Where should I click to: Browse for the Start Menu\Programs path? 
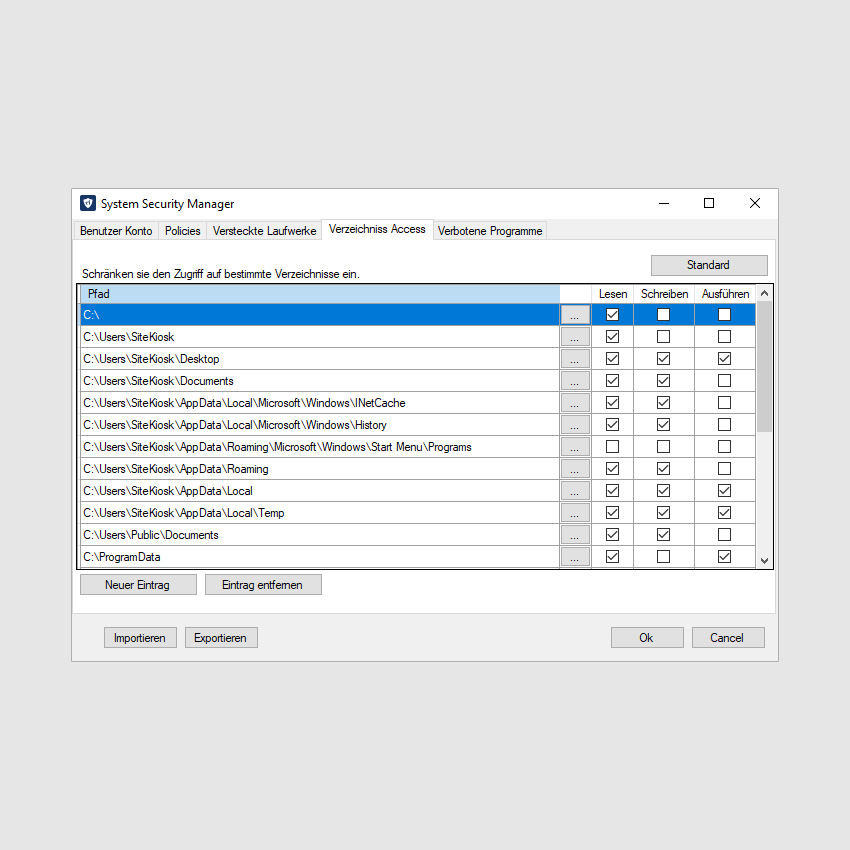coord(575,447)
